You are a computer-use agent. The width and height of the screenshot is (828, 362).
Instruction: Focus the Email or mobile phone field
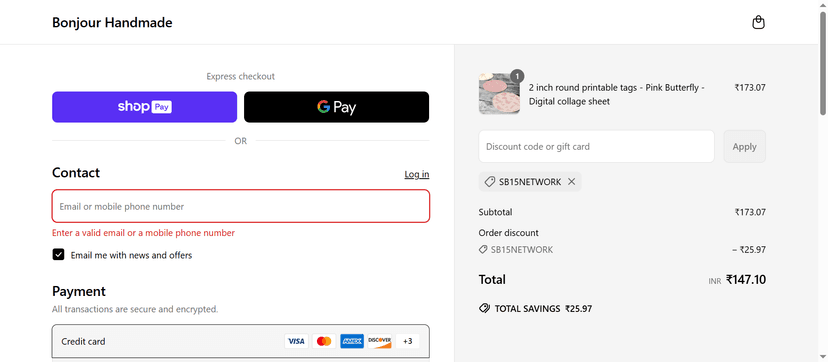(x=241, y=206)
